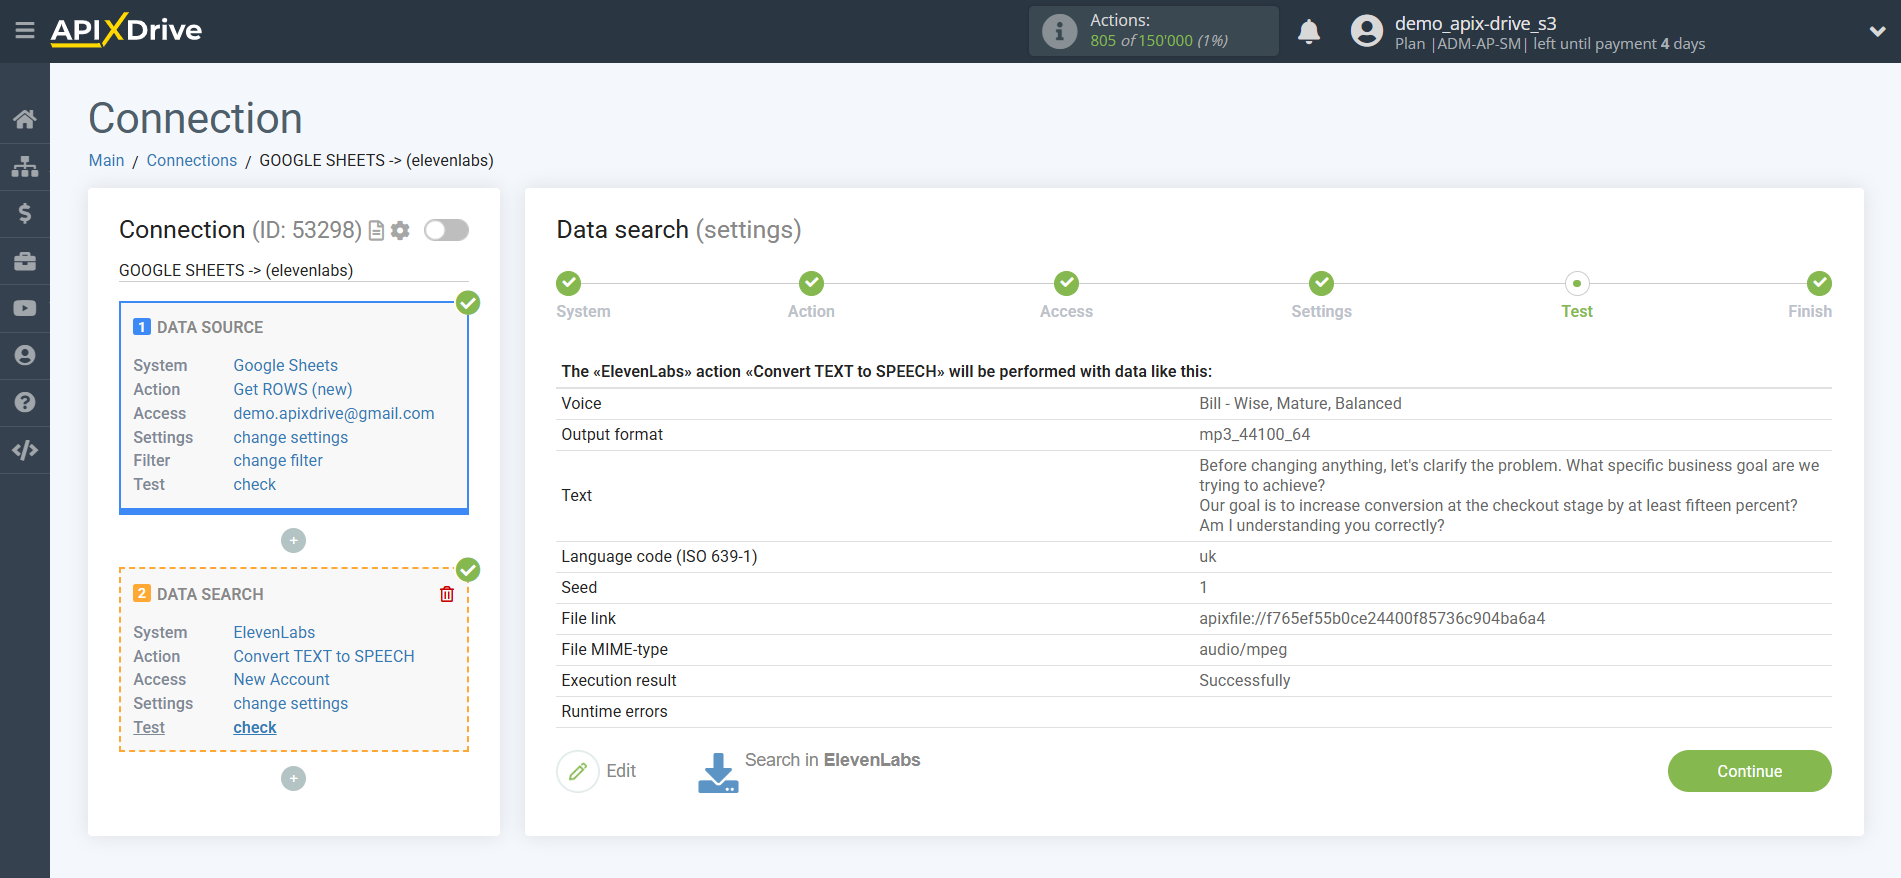The width and height of the screenshot is (1901, 878).
Task: Add a block below Data Source
Action: click(x=293, y=540)
